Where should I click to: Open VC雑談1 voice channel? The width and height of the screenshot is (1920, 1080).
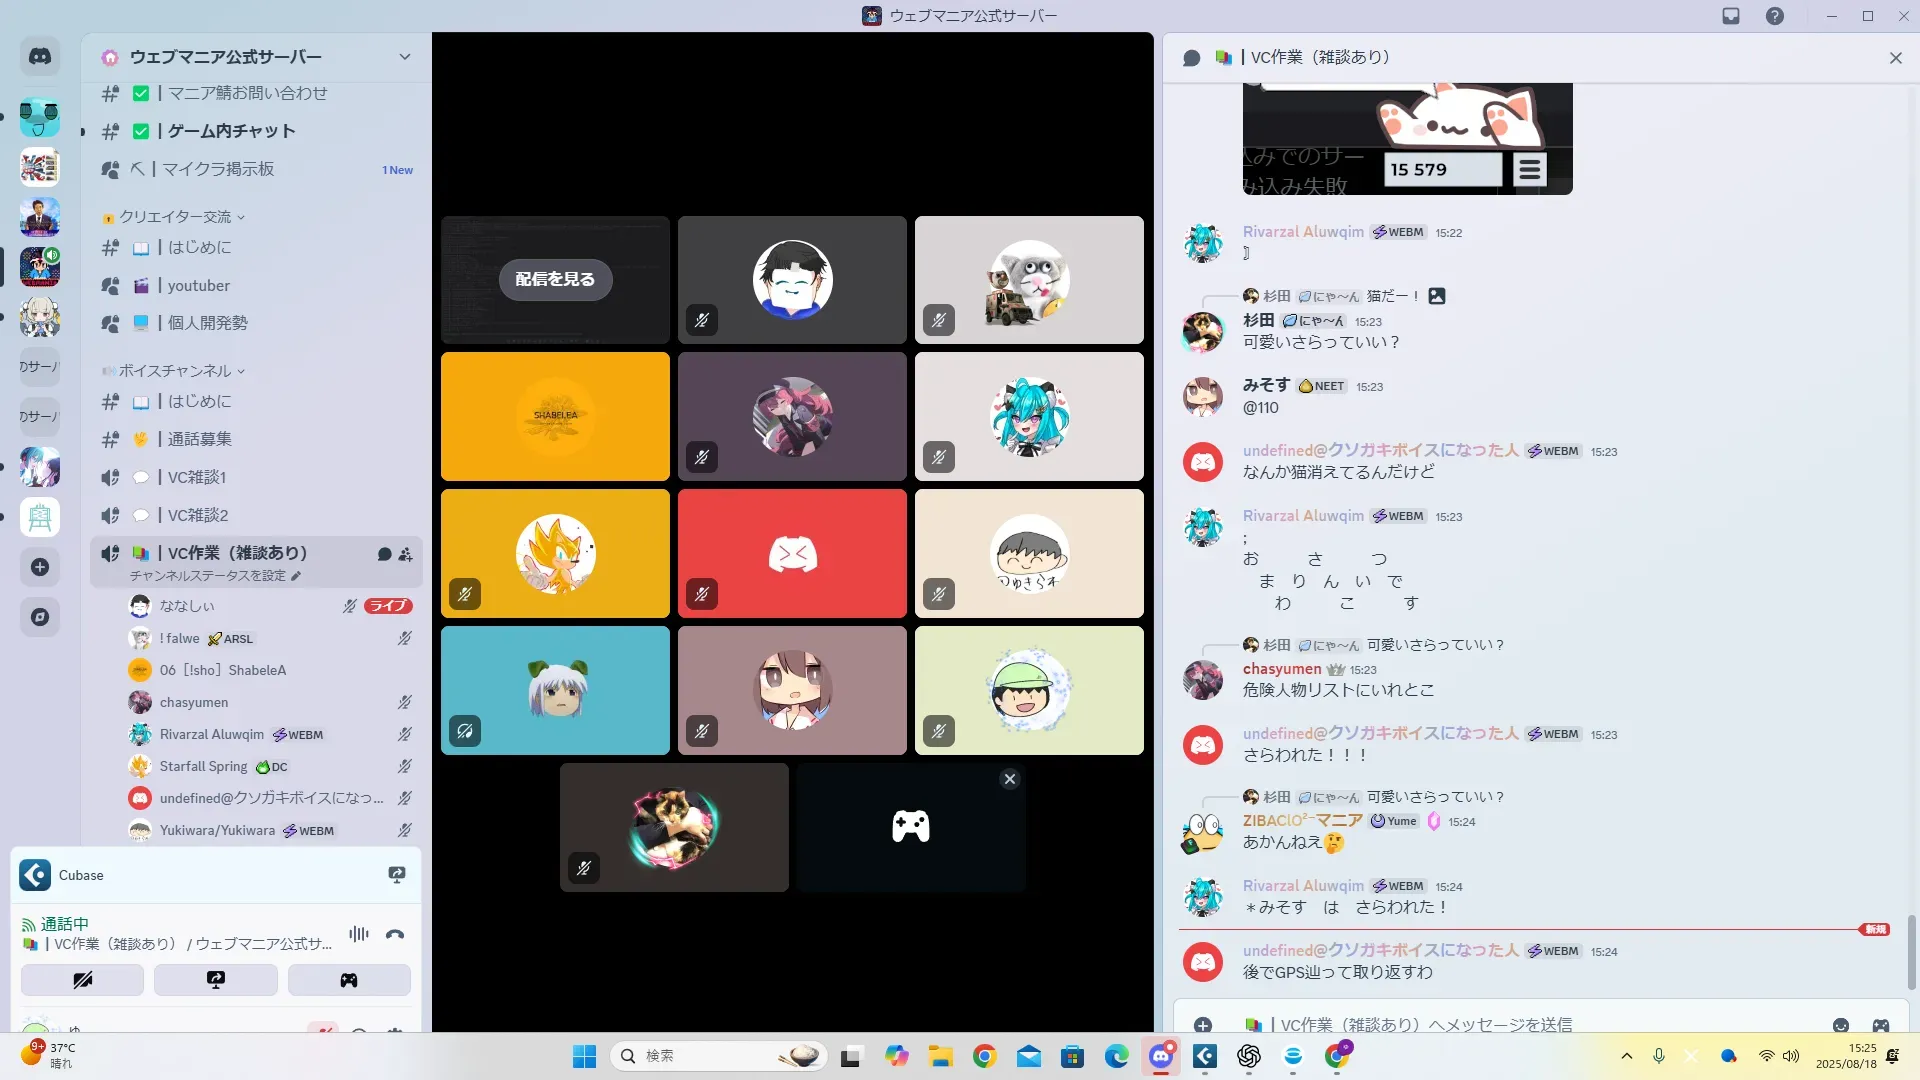pos(197,477)
